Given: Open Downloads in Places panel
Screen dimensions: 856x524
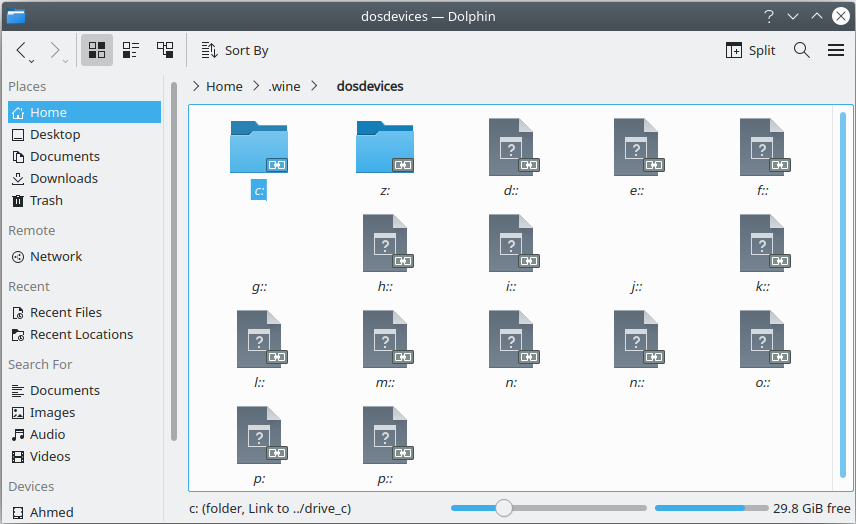Looking at the screenshot, I should tap(85, 178).
